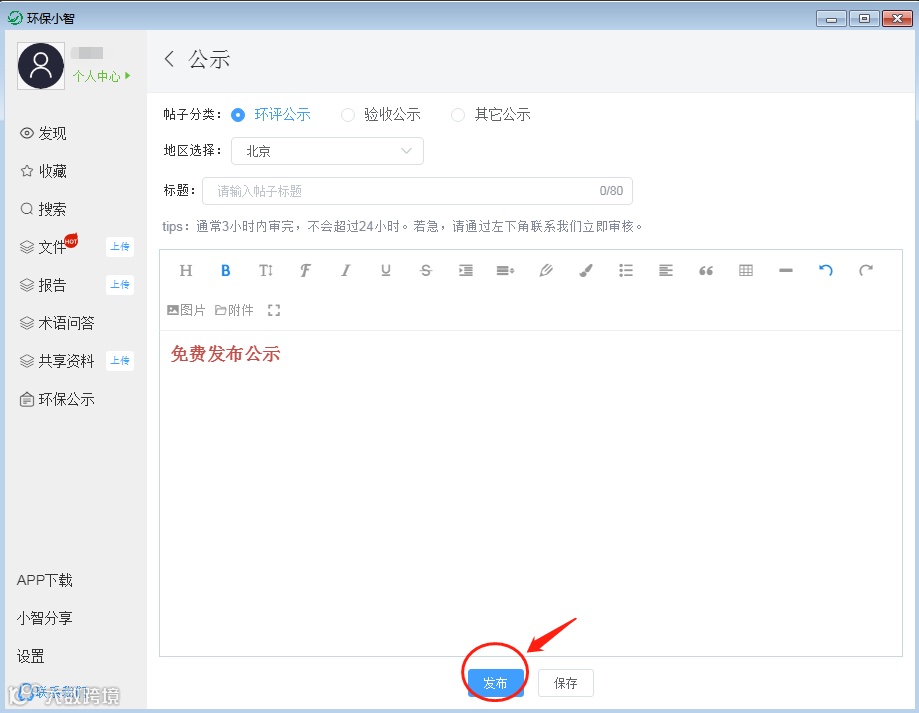This screenshot has width=919, height=713.
Task: Click the indent tool icon
Action: [465, 270]
